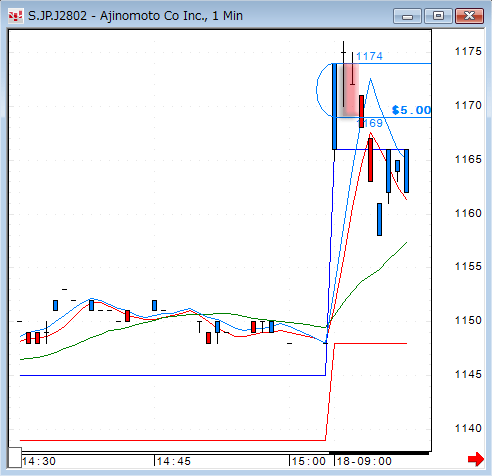Select the 1175 price axis label
Viewport: 492px width, 476px height.
pos(468,51)
